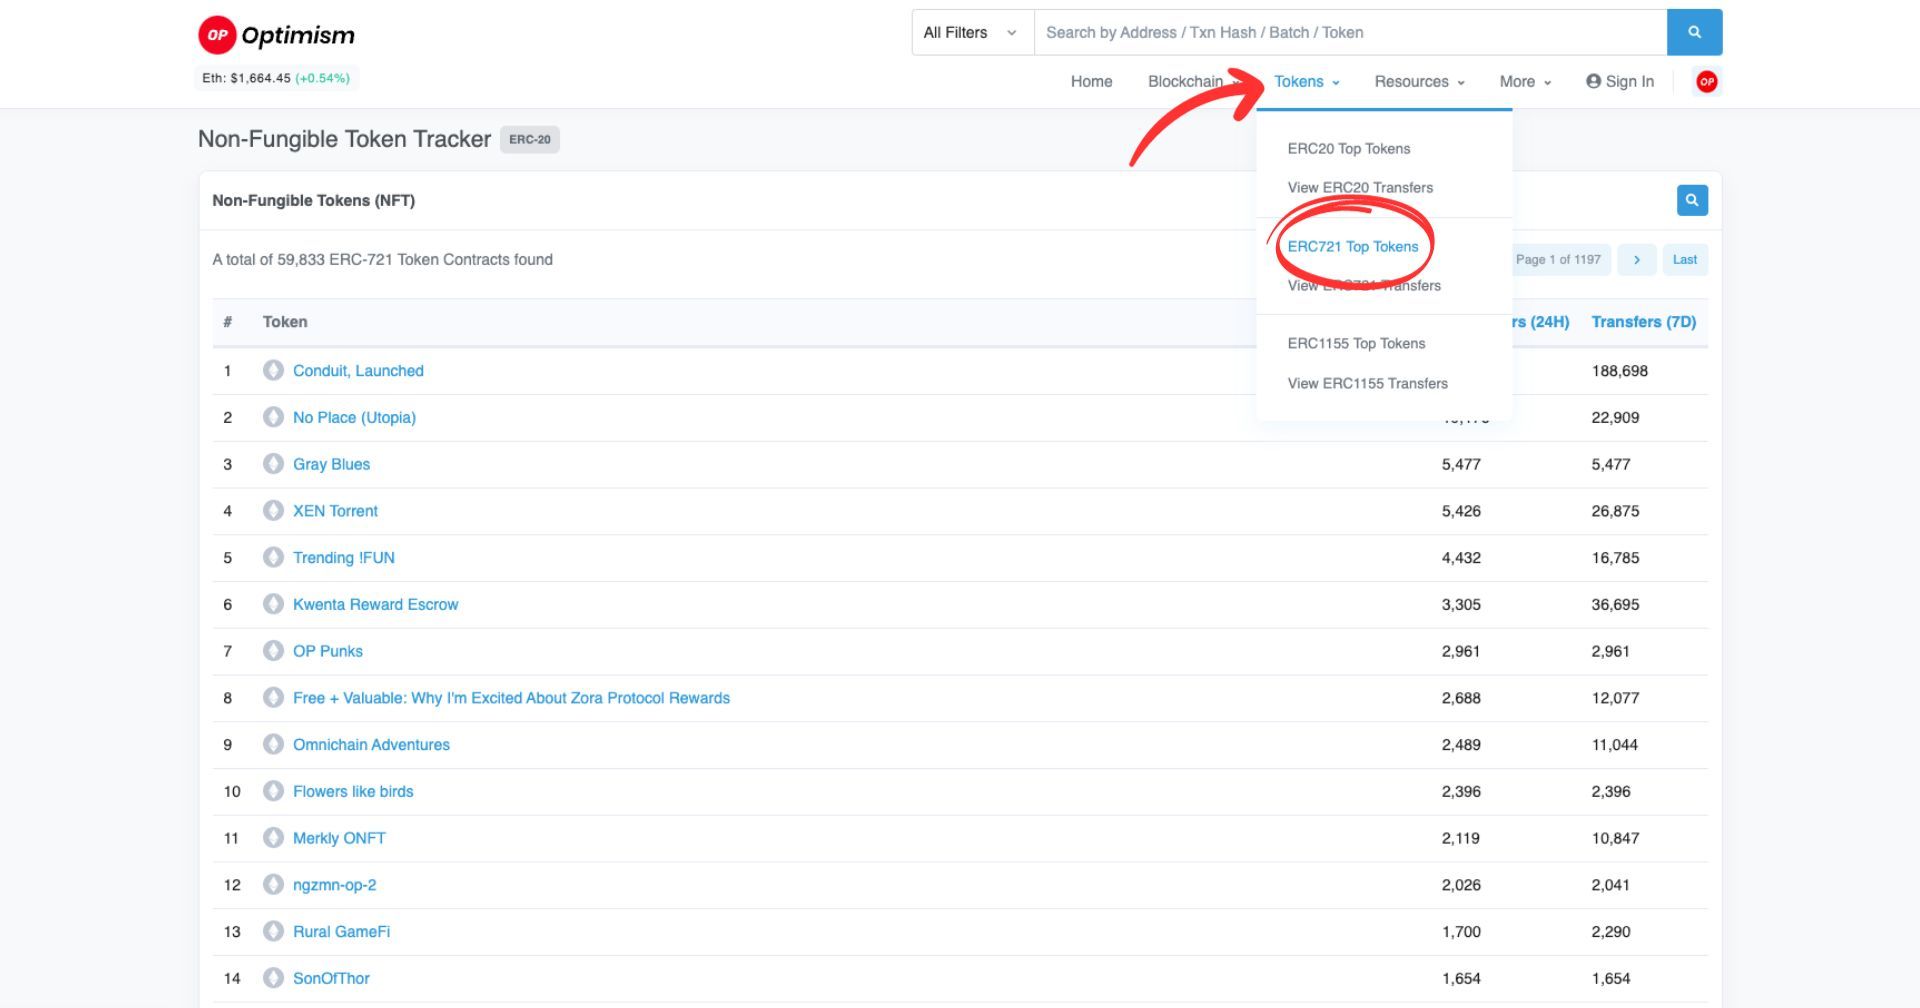Image resolution: width=1920 pixels, height=1008 pixels.
Task: Go to next page with chevron button
Action: coord(1636,260)
